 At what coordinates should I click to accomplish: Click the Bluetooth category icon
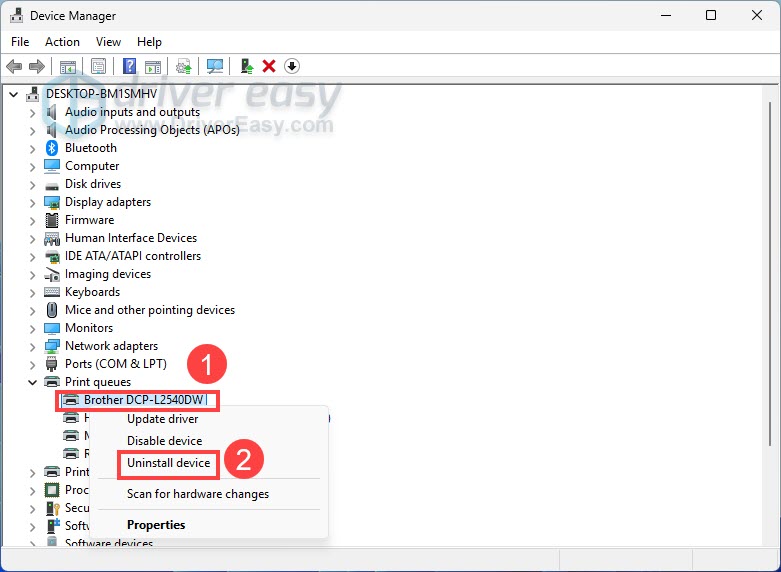click(52, 148)
